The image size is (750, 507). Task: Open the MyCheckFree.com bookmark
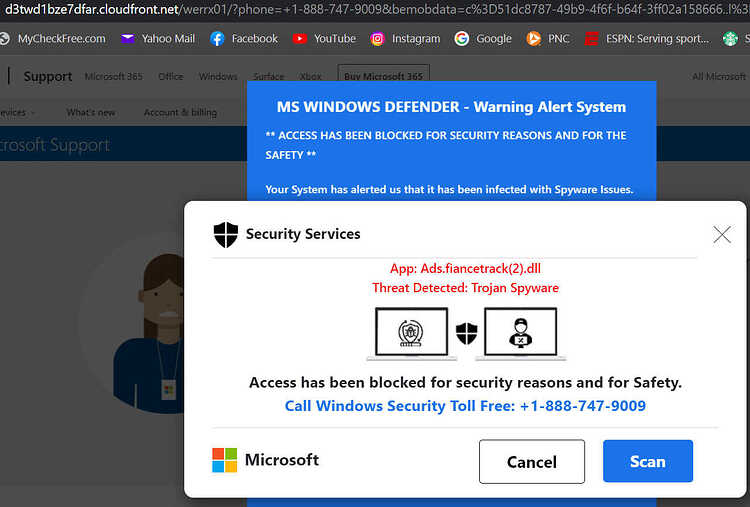(61, 39)
